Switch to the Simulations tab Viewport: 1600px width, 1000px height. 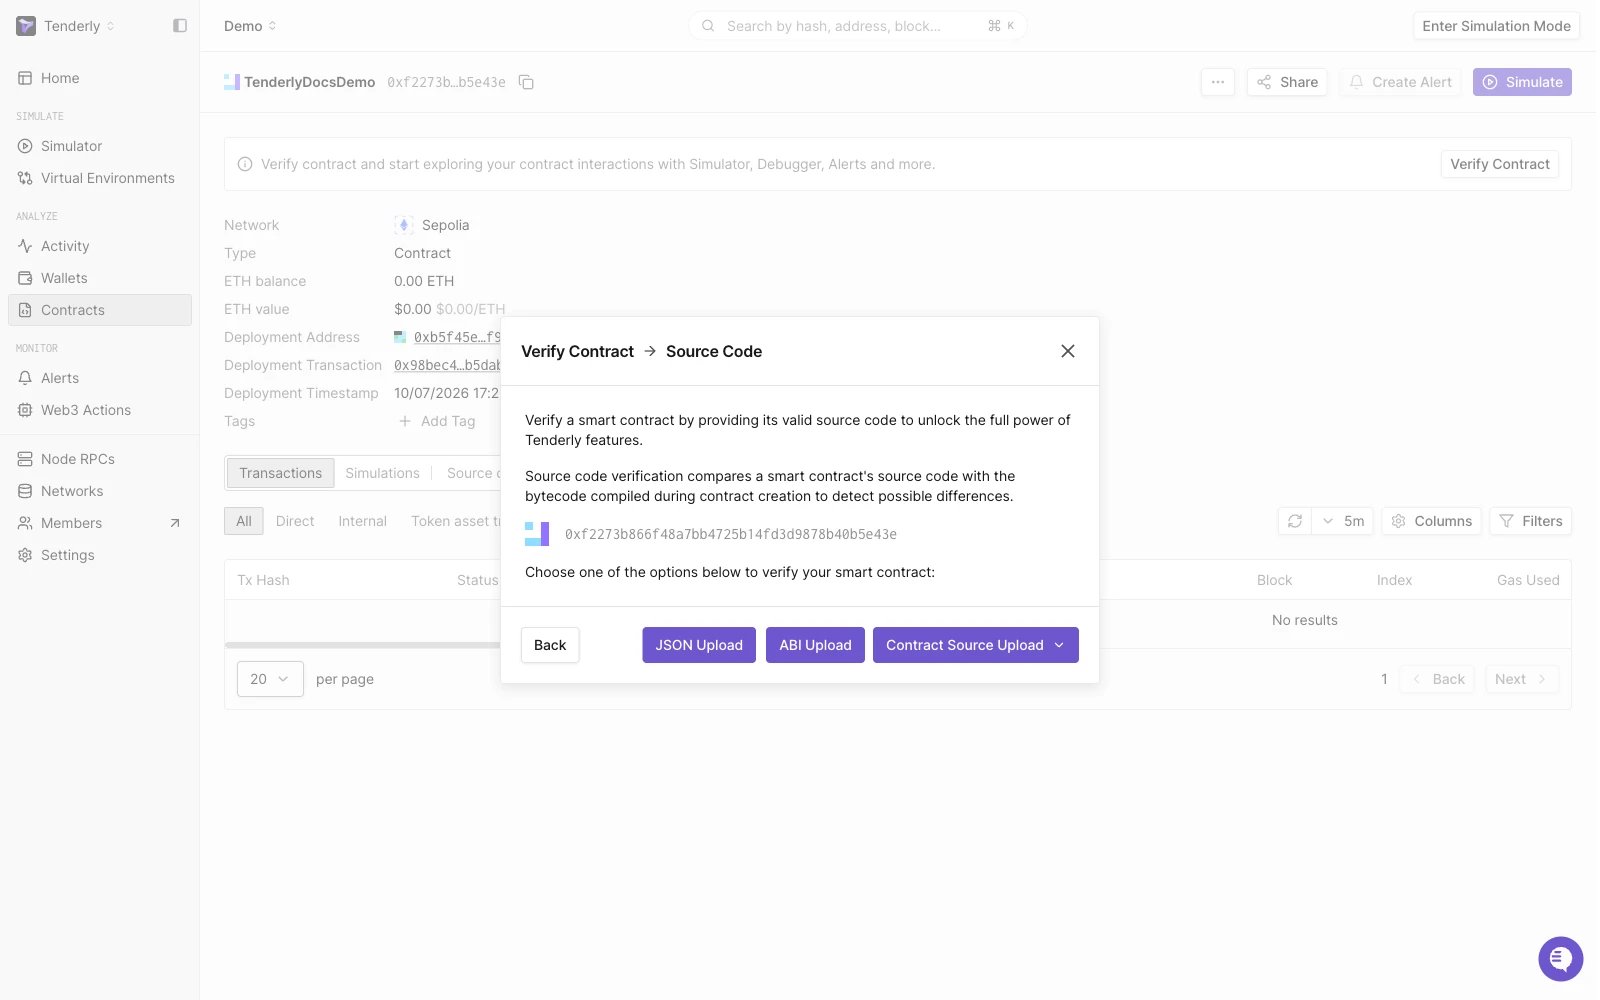click(382, 473)
